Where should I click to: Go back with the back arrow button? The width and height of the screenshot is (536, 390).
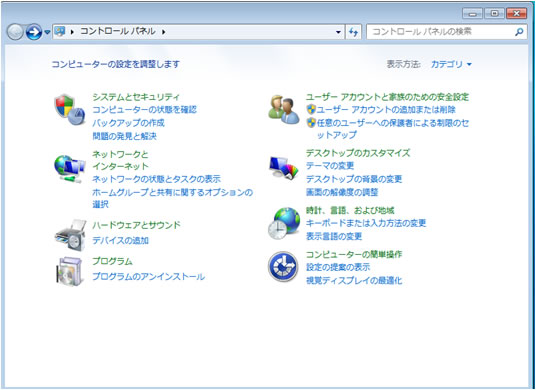coord(15,32)
